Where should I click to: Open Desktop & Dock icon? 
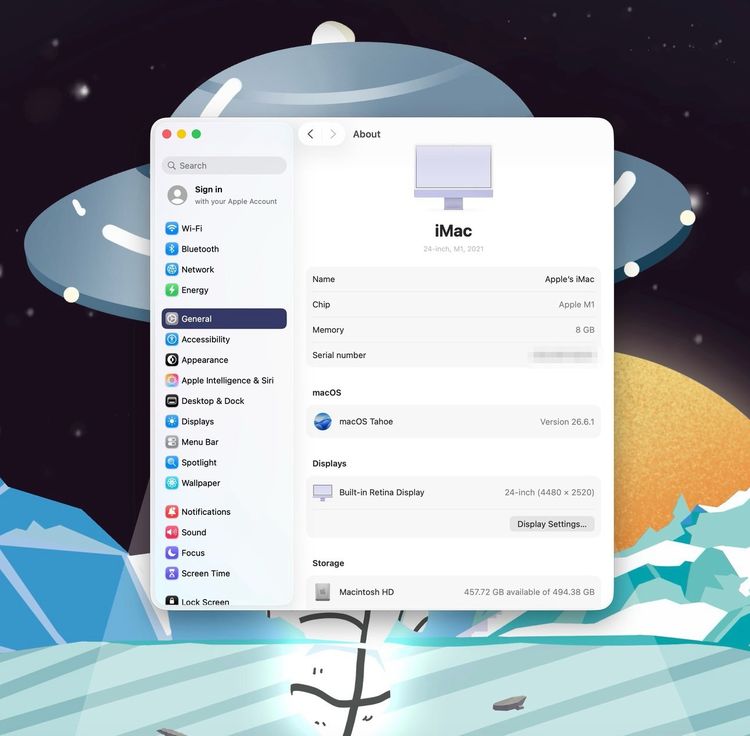pos(172,401)
